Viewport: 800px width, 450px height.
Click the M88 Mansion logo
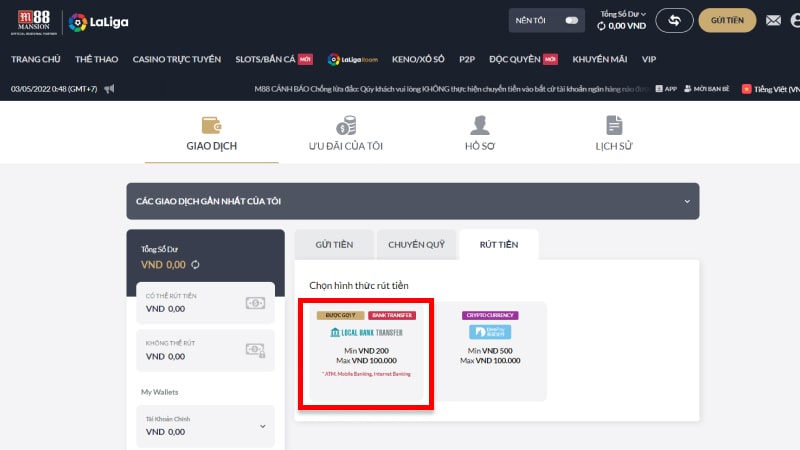[x=34, y=22]
